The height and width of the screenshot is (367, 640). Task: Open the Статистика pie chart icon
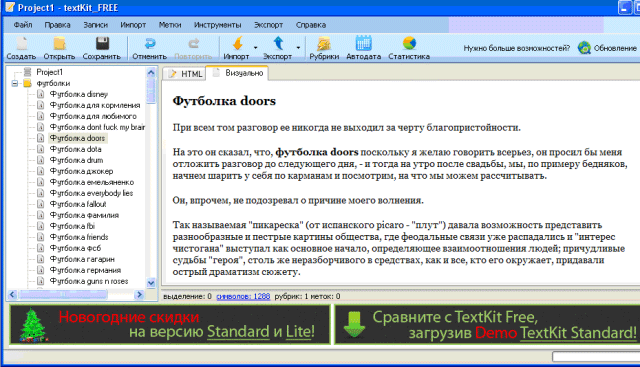[409, 43]
